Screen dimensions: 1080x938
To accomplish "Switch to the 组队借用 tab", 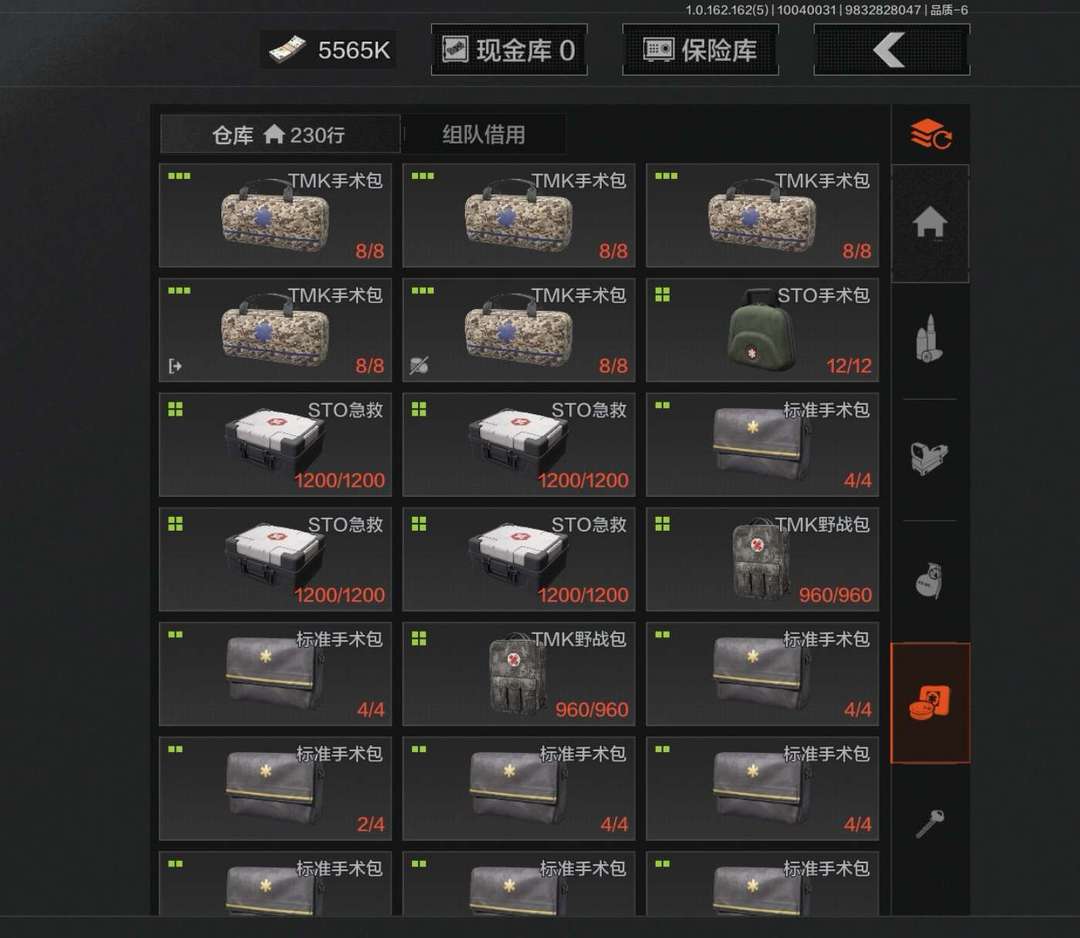I will pyautogui.click(x=484, y=134).
